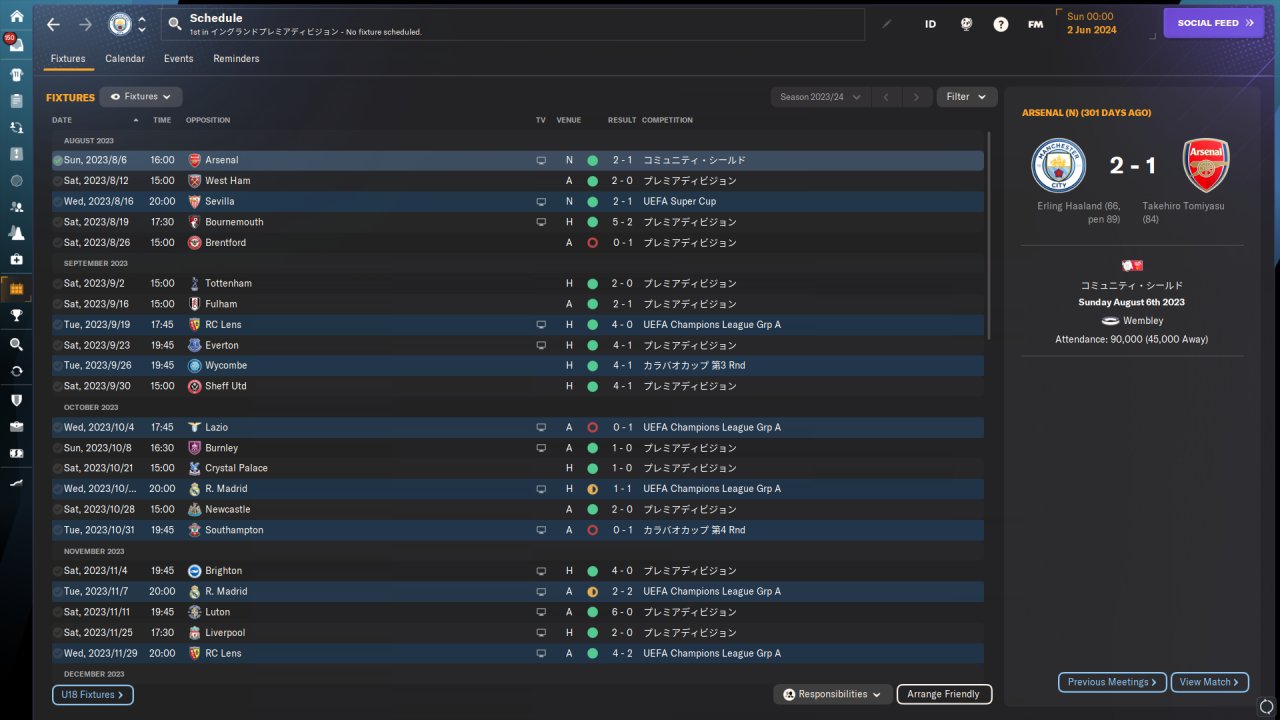
Task: Click the help question mark icon
Action: [1000, 24]
